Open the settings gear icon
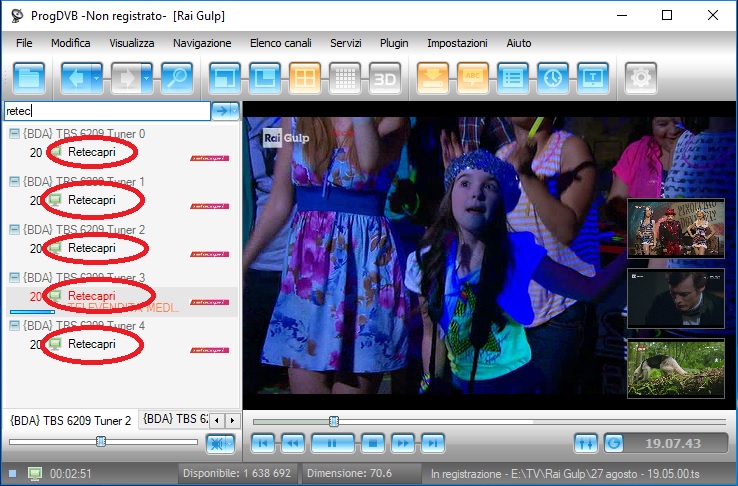This screenshot has width=738, height=486. point(640,76)
